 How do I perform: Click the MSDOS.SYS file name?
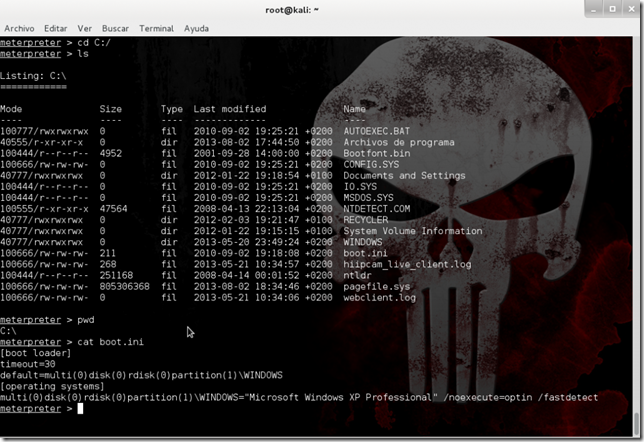pyautogui.click(x=368, y=198)
